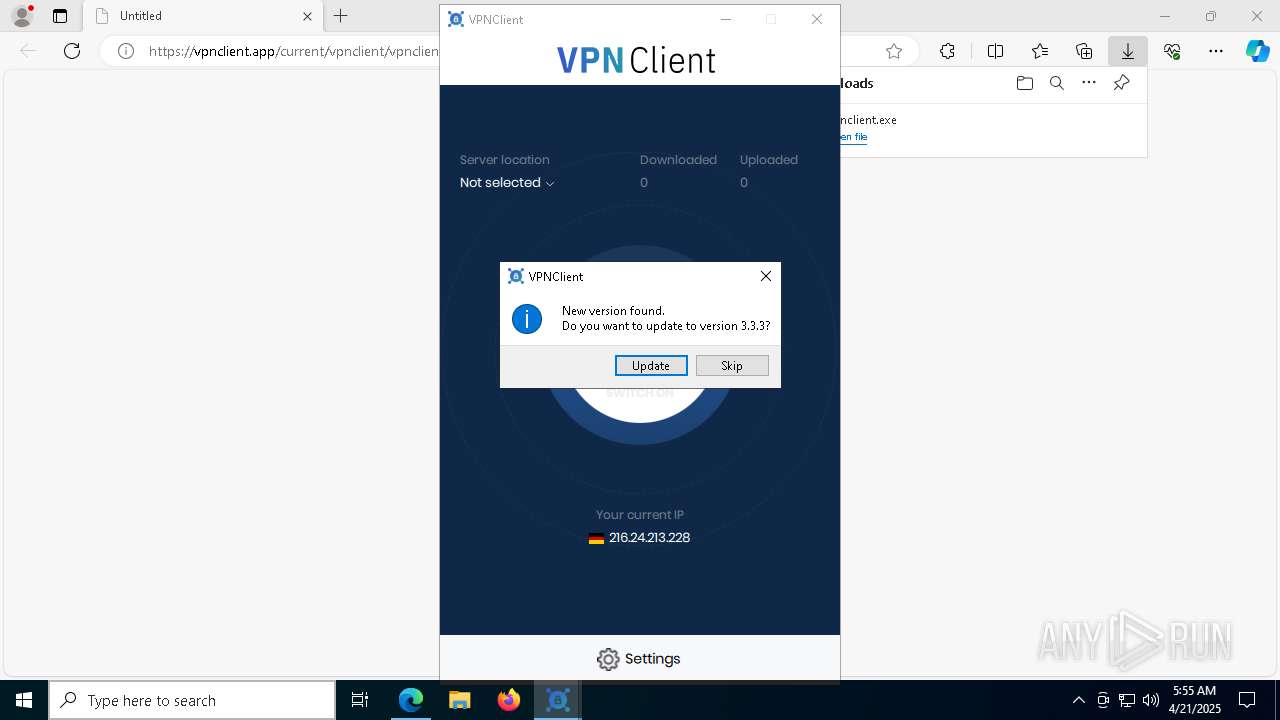Open Edge tab actions menu
This screenshot has height=720, width=1280.
tap(60, 16)
